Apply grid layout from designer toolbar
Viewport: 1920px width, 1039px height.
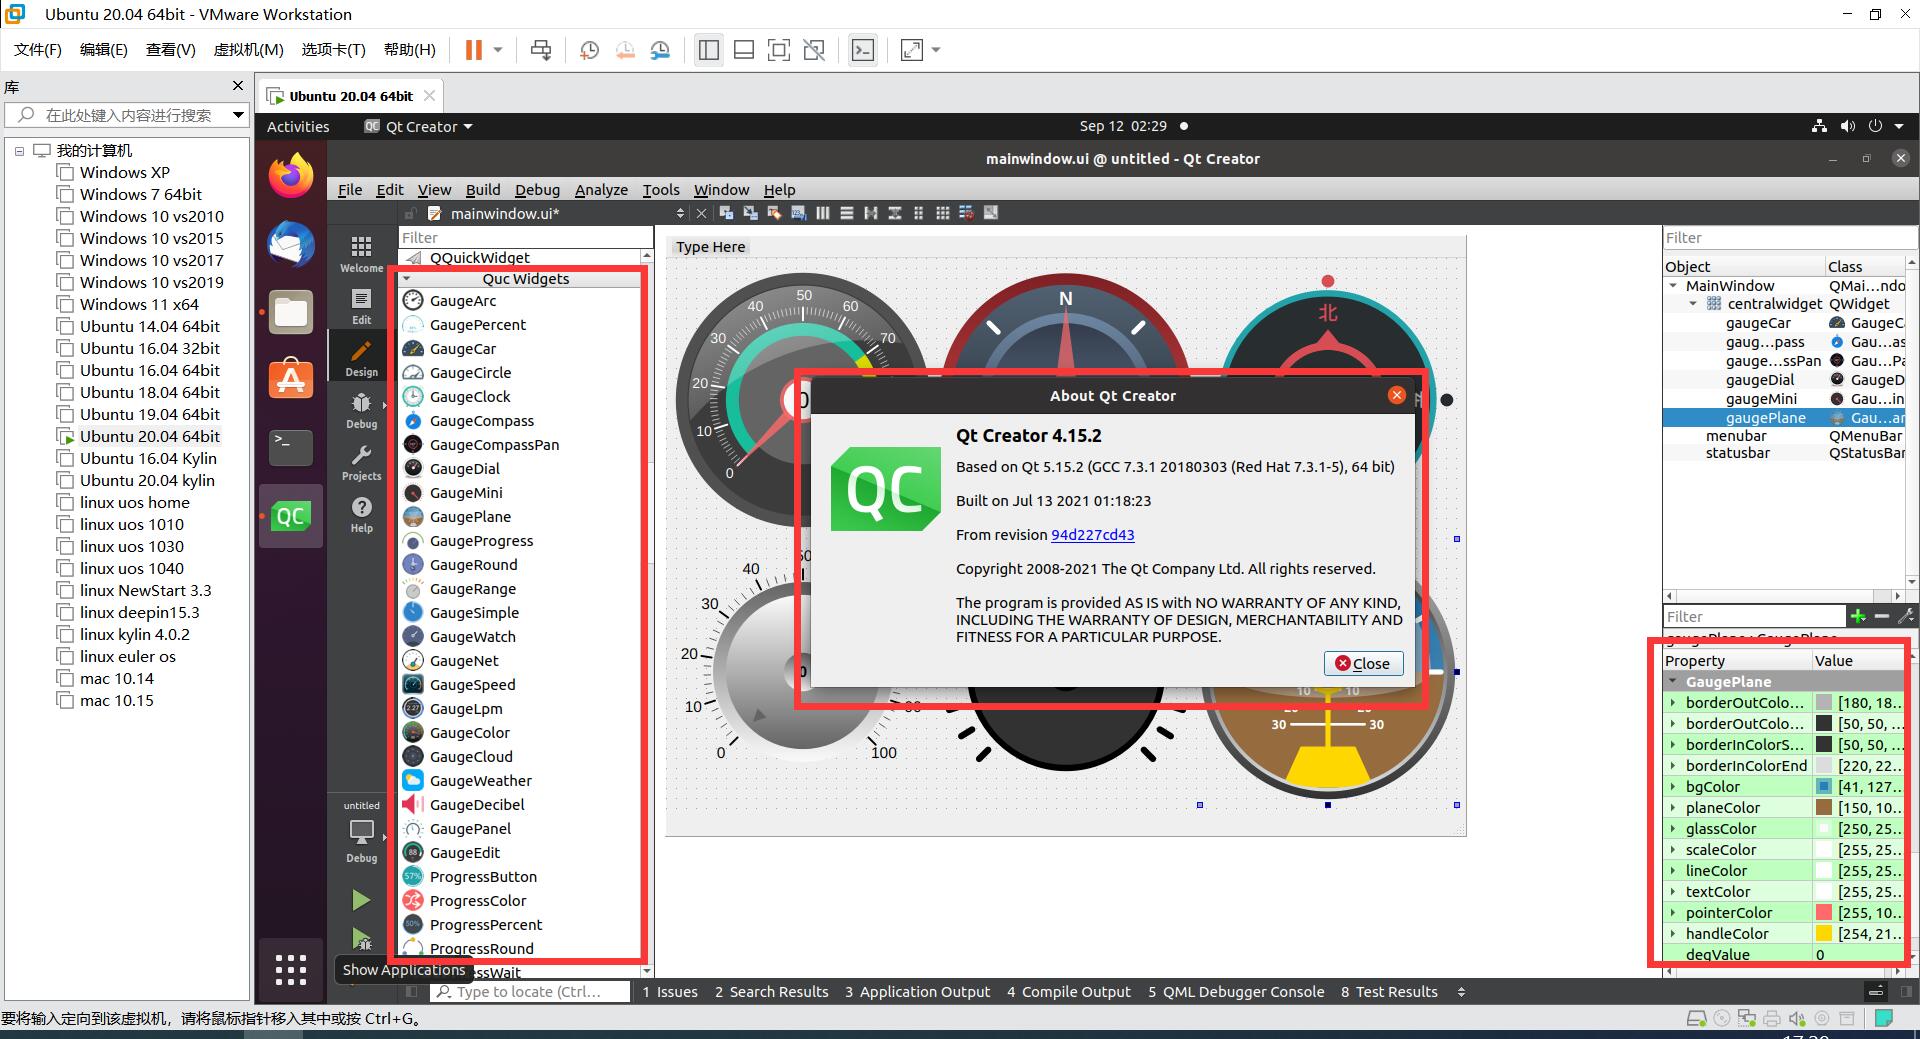tap(942, 213)
